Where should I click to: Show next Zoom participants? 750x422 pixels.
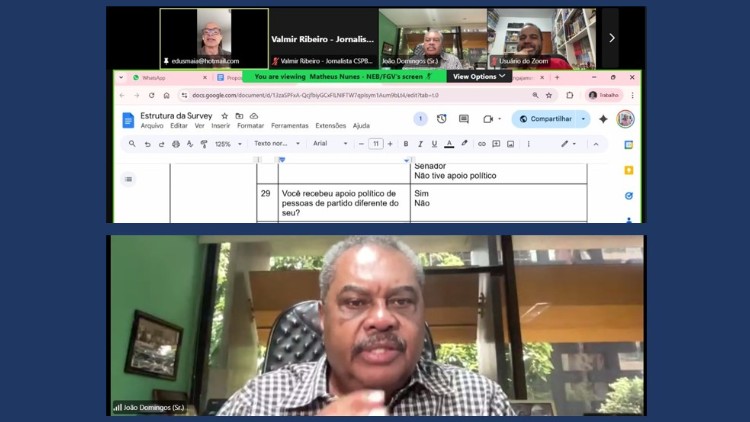point(611,38)
